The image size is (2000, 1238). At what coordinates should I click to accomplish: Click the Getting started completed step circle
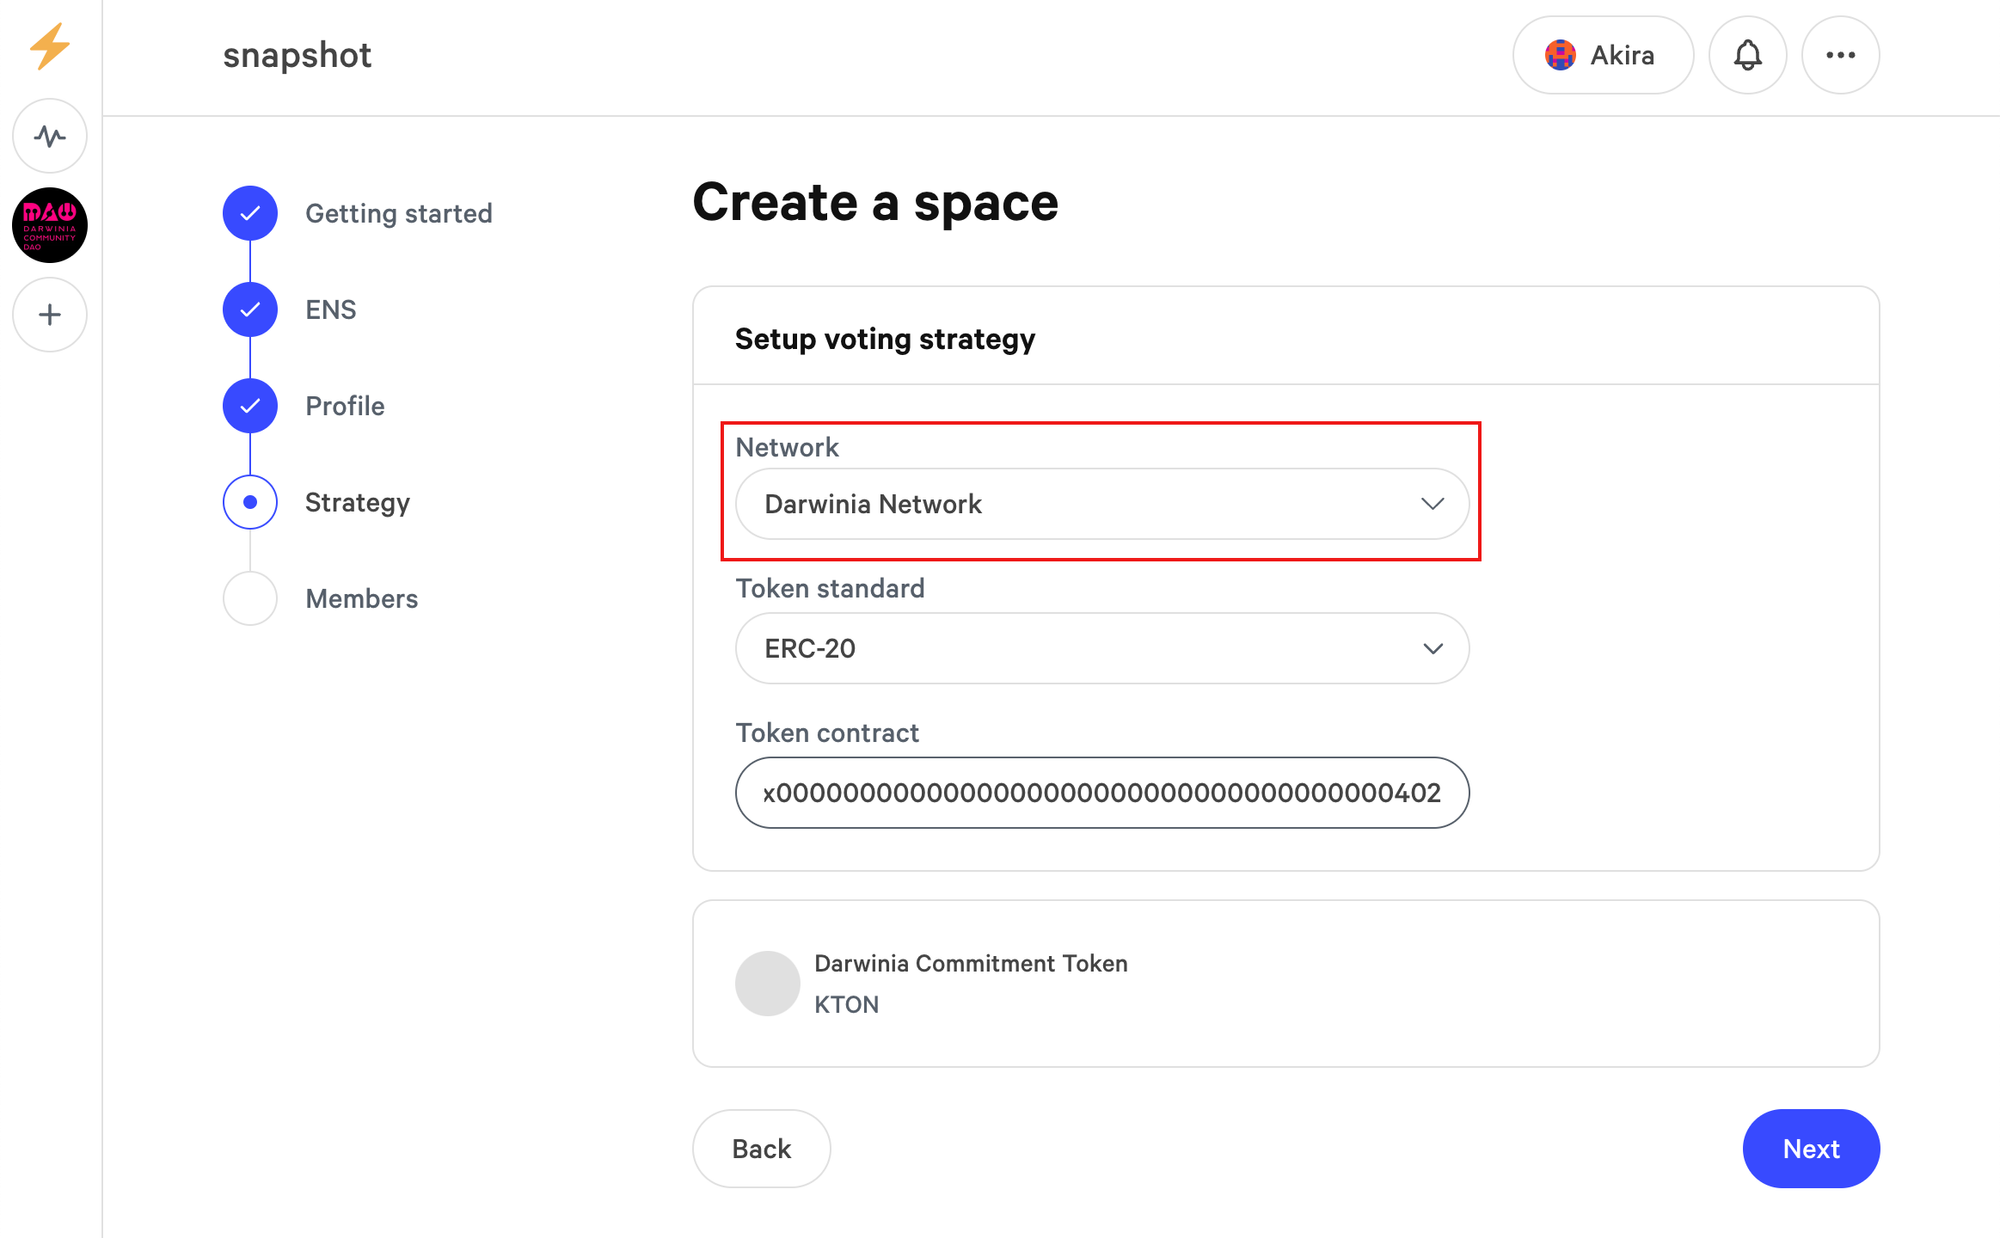pos(250,213)
